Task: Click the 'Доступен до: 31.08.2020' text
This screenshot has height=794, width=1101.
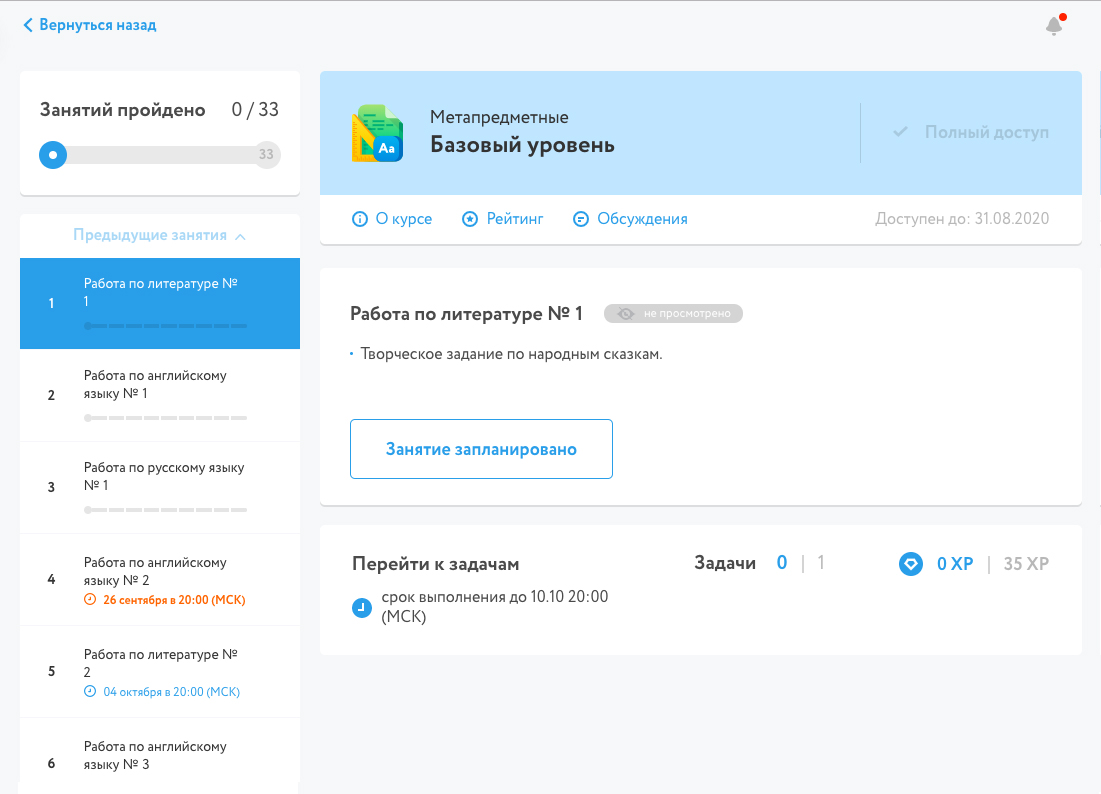Action: (x=962, y=219)
